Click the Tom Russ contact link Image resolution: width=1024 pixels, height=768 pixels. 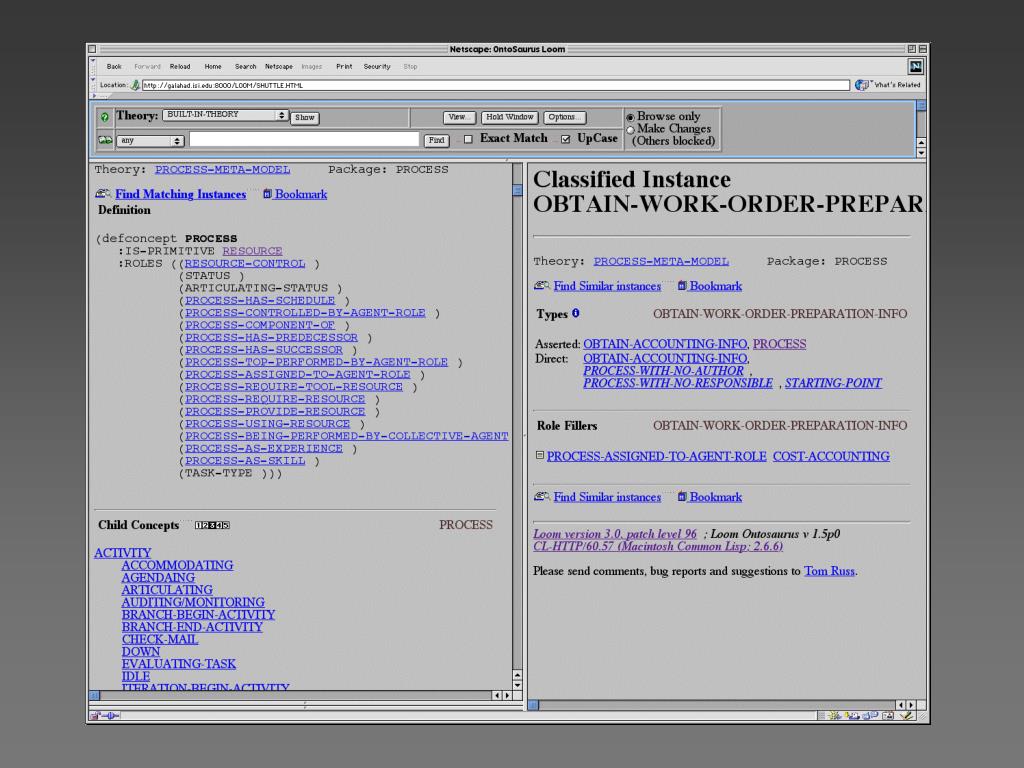point(829,571)
